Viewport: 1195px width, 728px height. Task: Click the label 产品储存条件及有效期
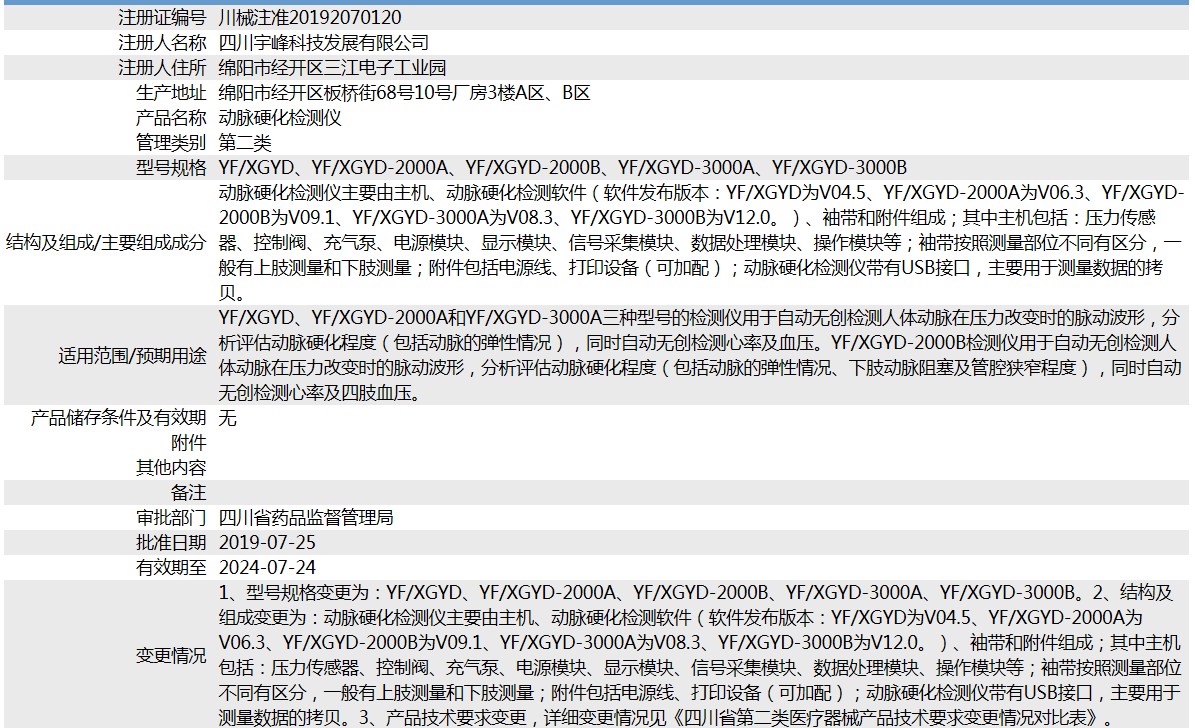pos(118,418)
